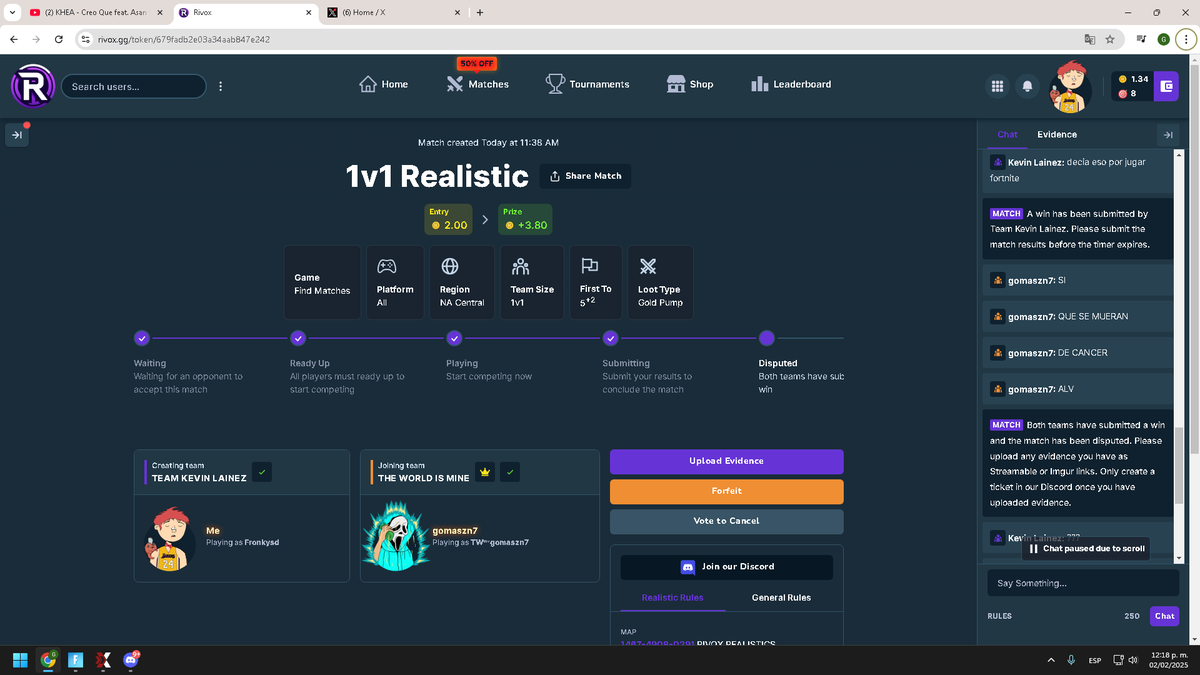Click the RULES link under chat input
This screenshot has width=1200, height=675.
[x=999, y=616]
